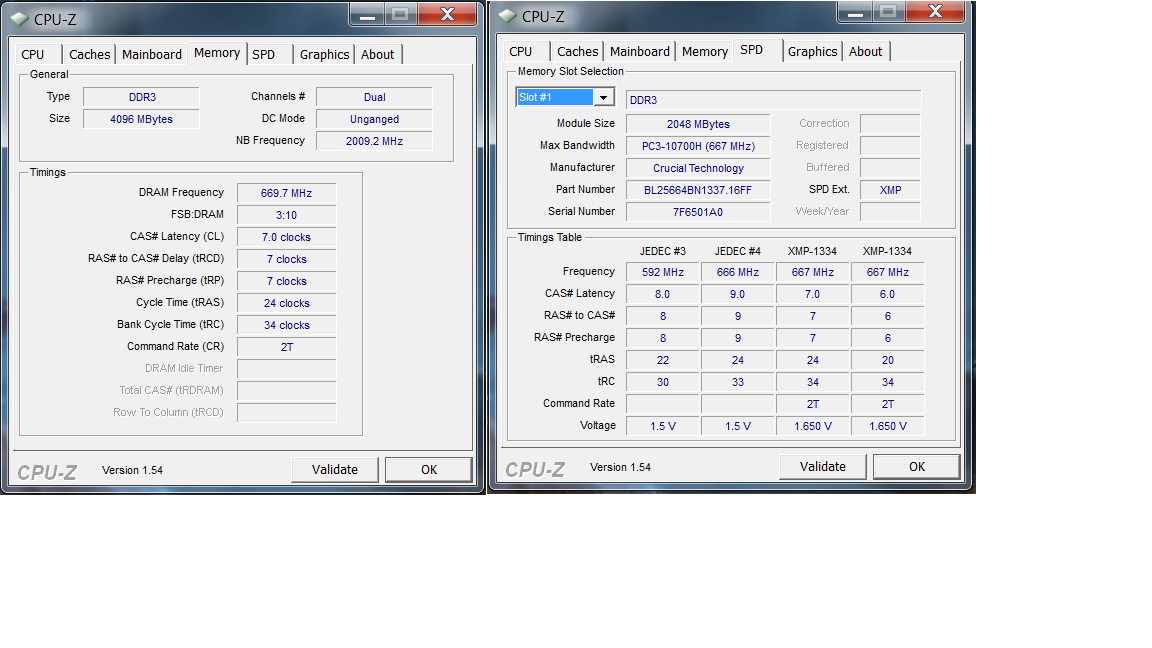This screenshot has height=648, width=1152.
Task: Switch to Graphics tab in the left window
Action: tap(324, 54)
